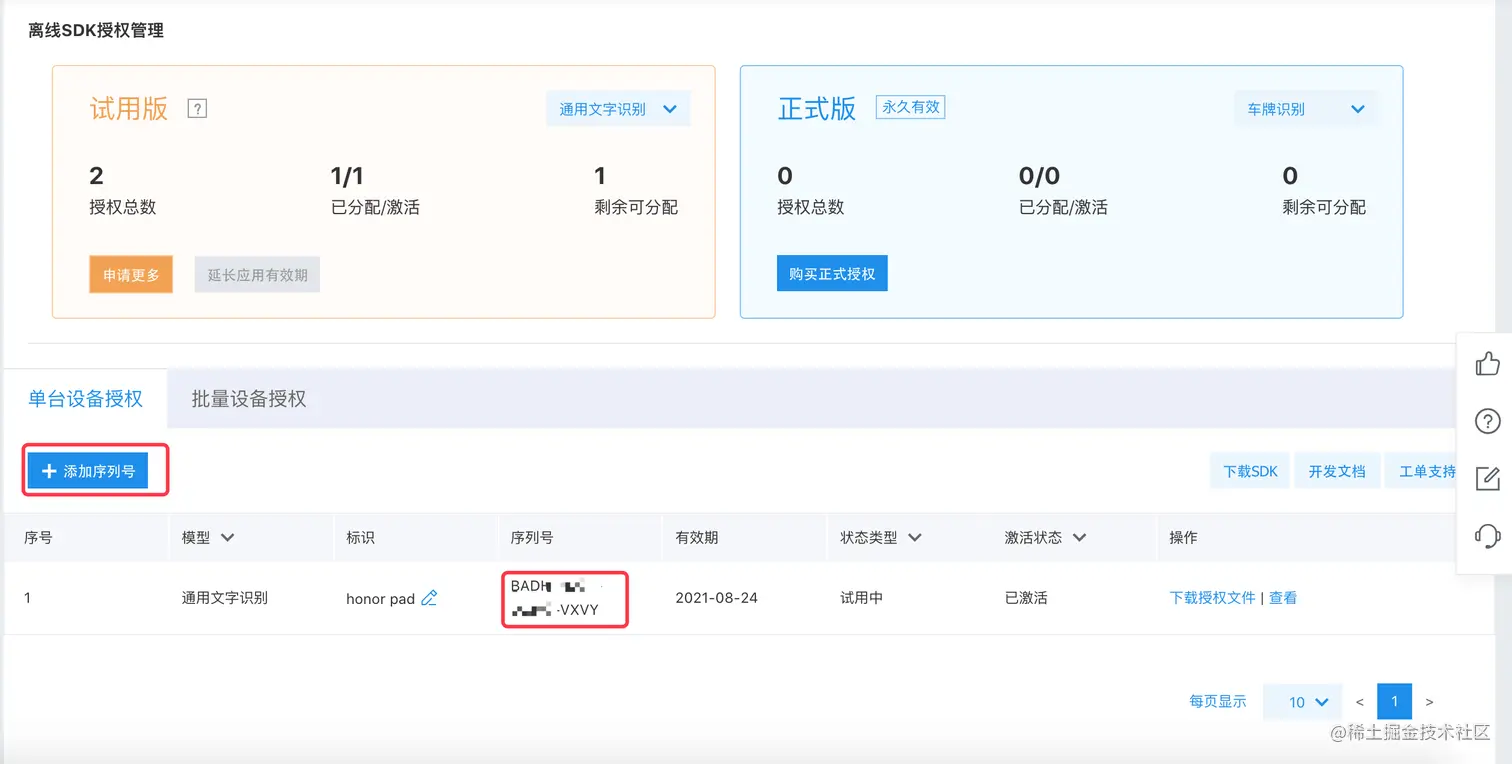This screenshot has width=1512, height=764.
Task: Click the 操作 column header
Action: pyautogui.click(x=1183, y=538)
